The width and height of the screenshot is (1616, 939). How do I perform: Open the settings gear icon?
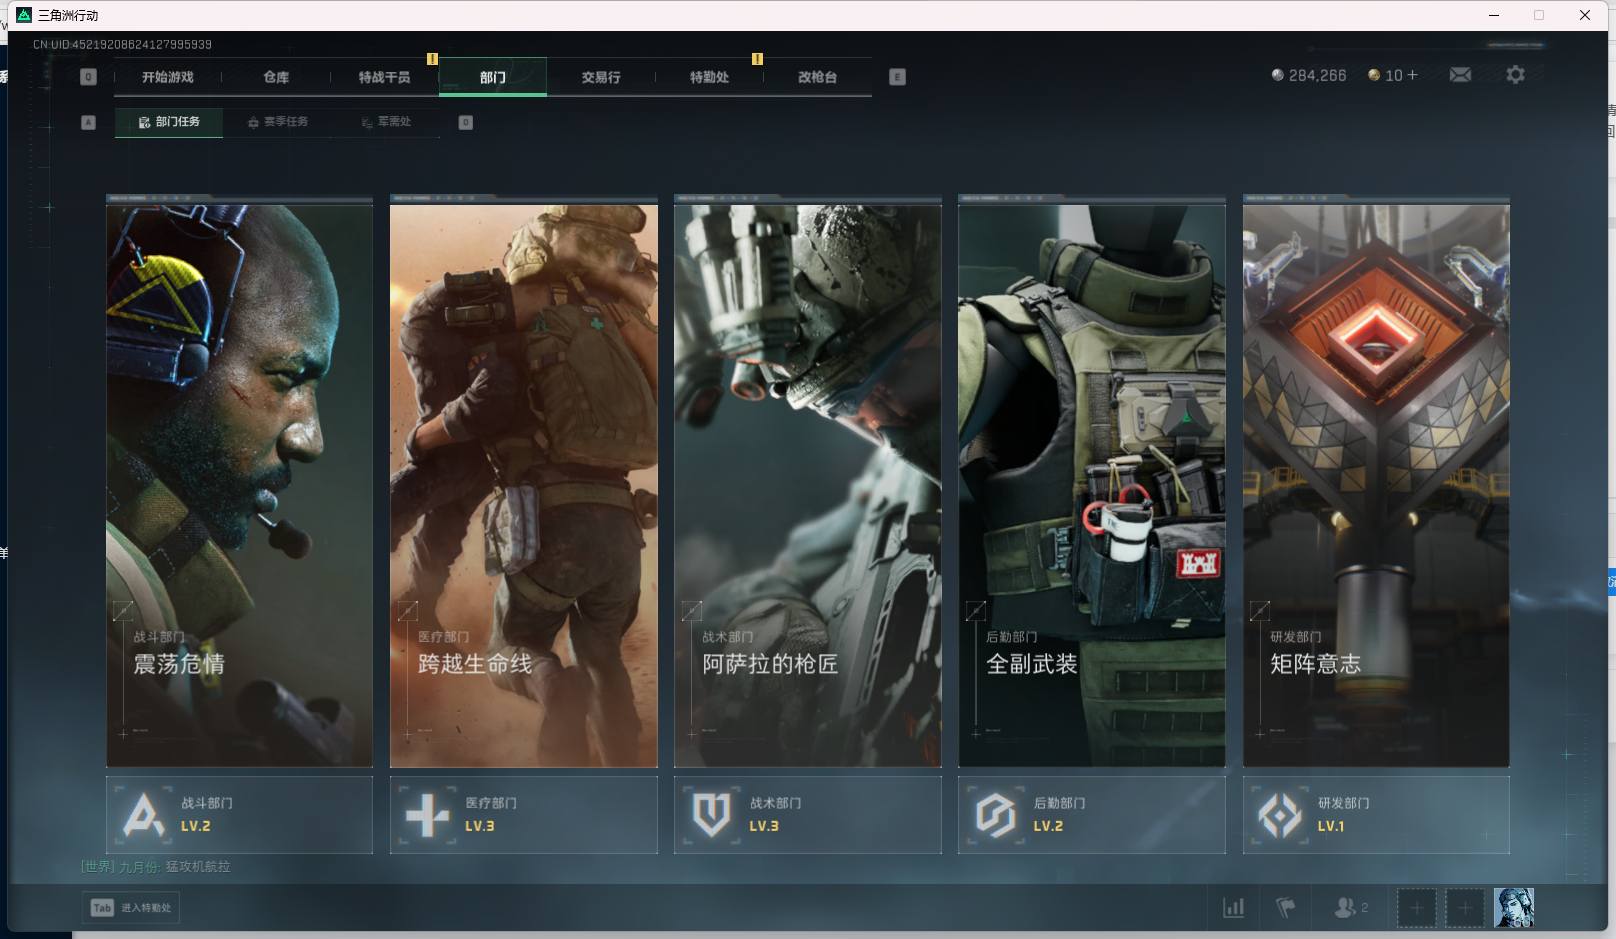[x=1515, y=75]
